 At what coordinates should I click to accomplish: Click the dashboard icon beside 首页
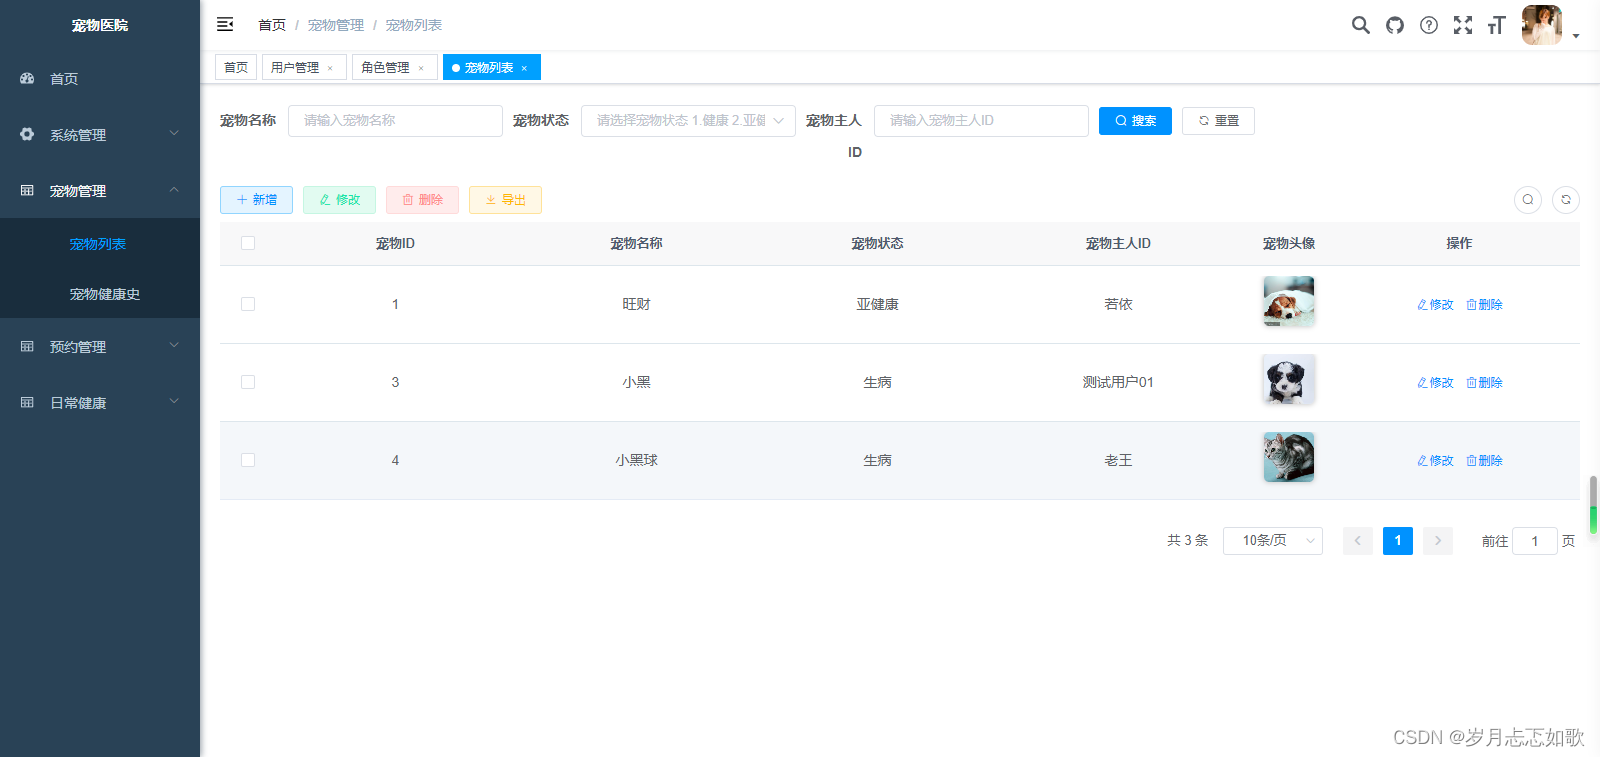(27, 78)
